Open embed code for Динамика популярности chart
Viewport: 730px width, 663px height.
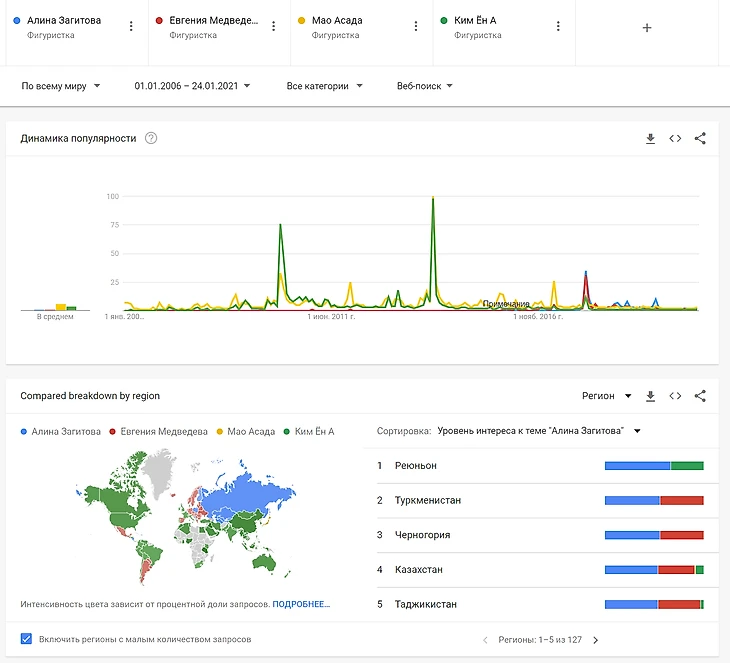click(x=675, y=138)
